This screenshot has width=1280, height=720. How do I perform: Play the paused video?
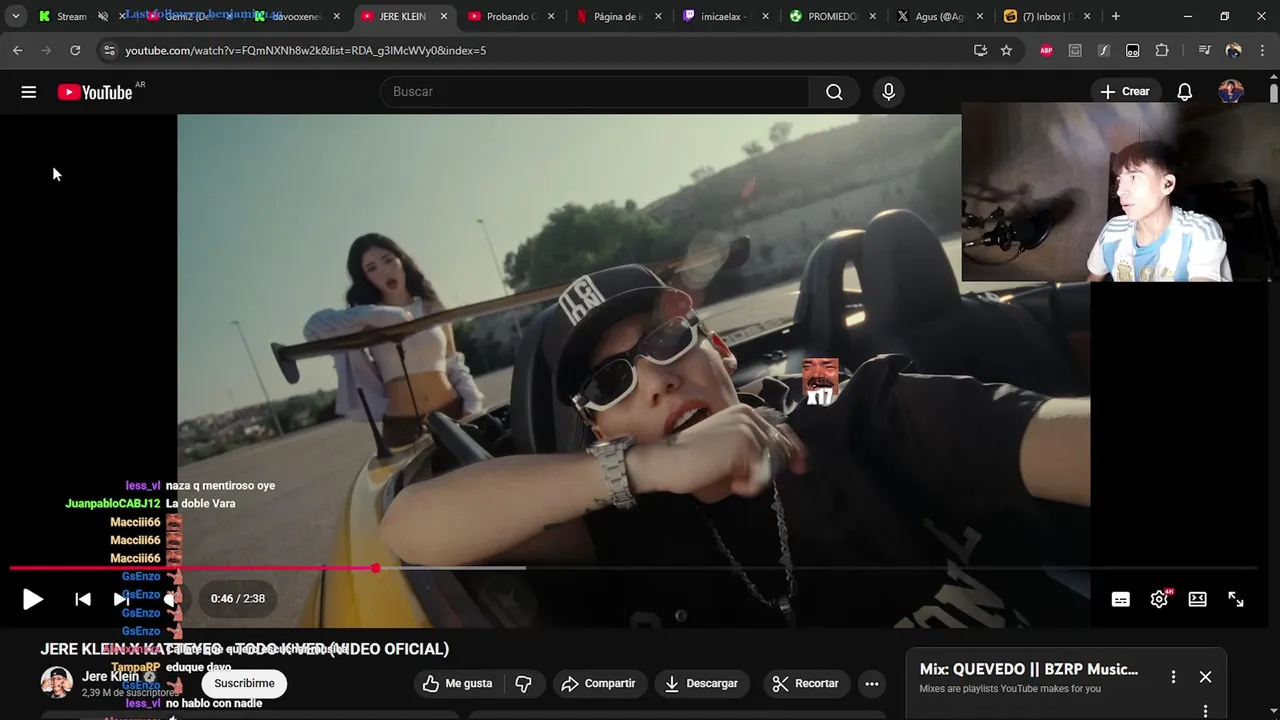[33, 599]
